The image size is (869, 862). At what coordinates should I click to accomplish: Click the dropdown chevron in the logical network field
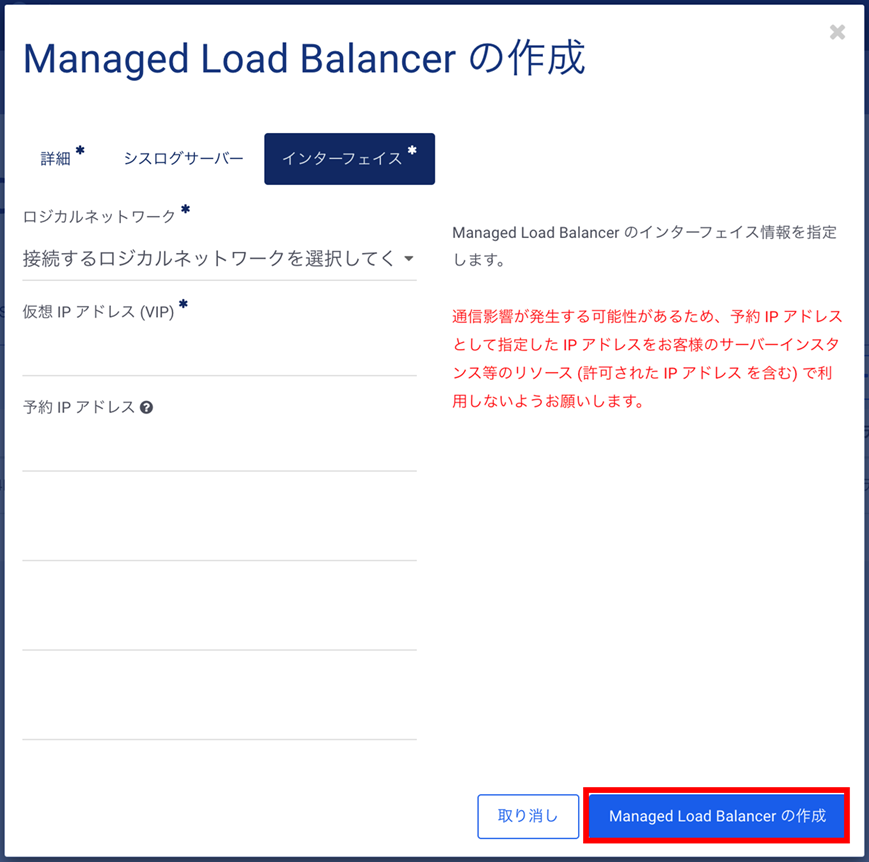407,258
